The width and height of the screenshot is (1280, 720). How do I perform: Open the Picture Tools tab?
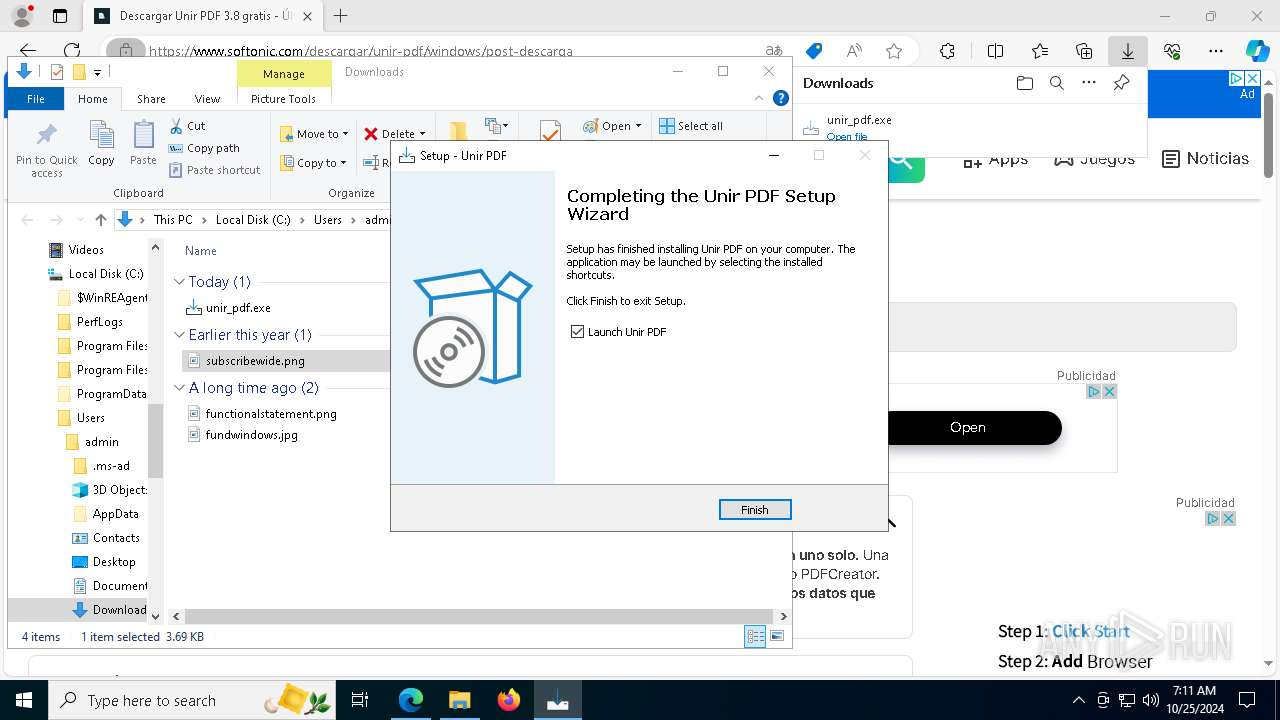click(283, 99)
